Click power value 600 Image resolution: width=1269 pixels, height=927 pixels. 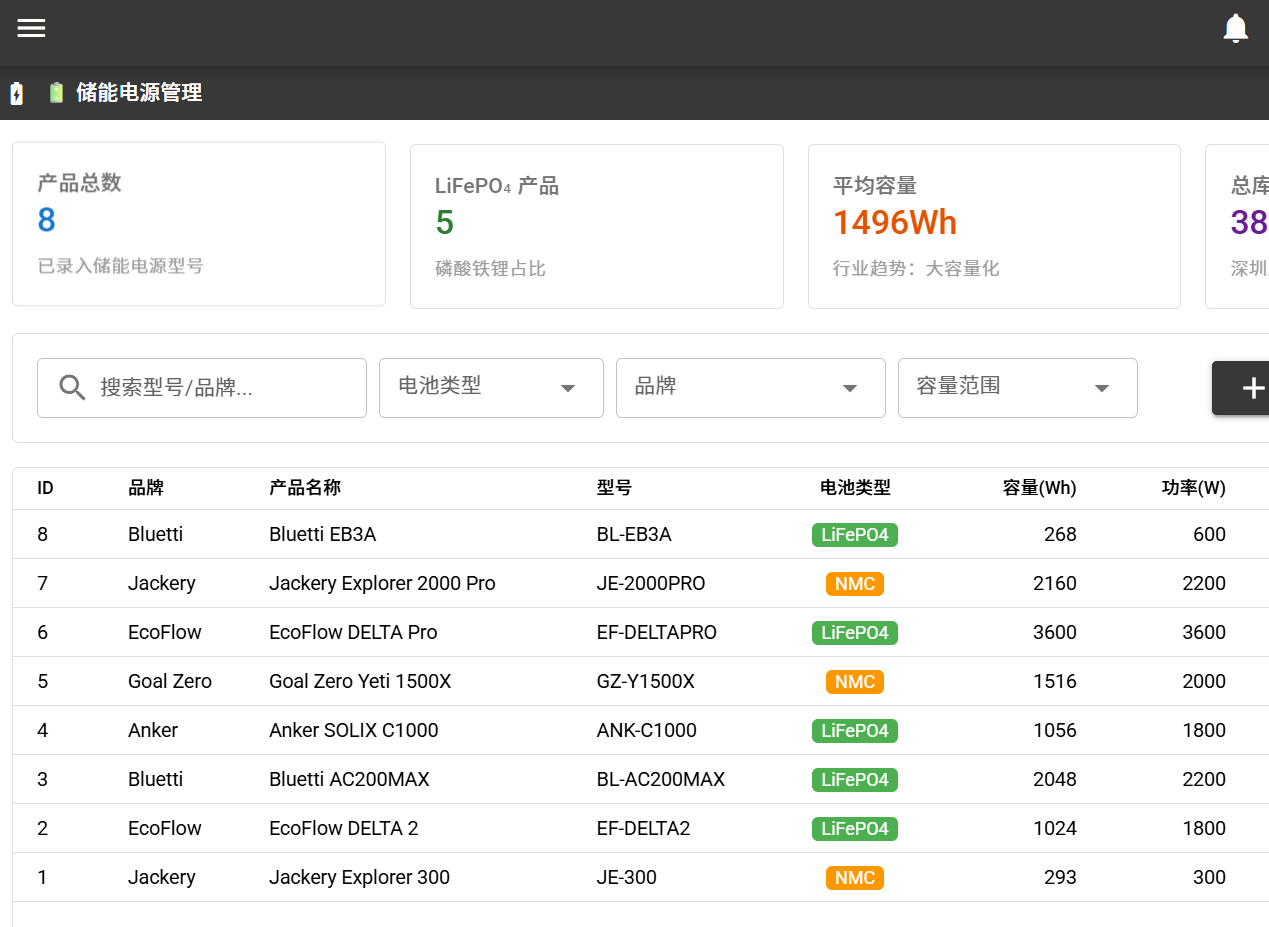coord(1209,534)
